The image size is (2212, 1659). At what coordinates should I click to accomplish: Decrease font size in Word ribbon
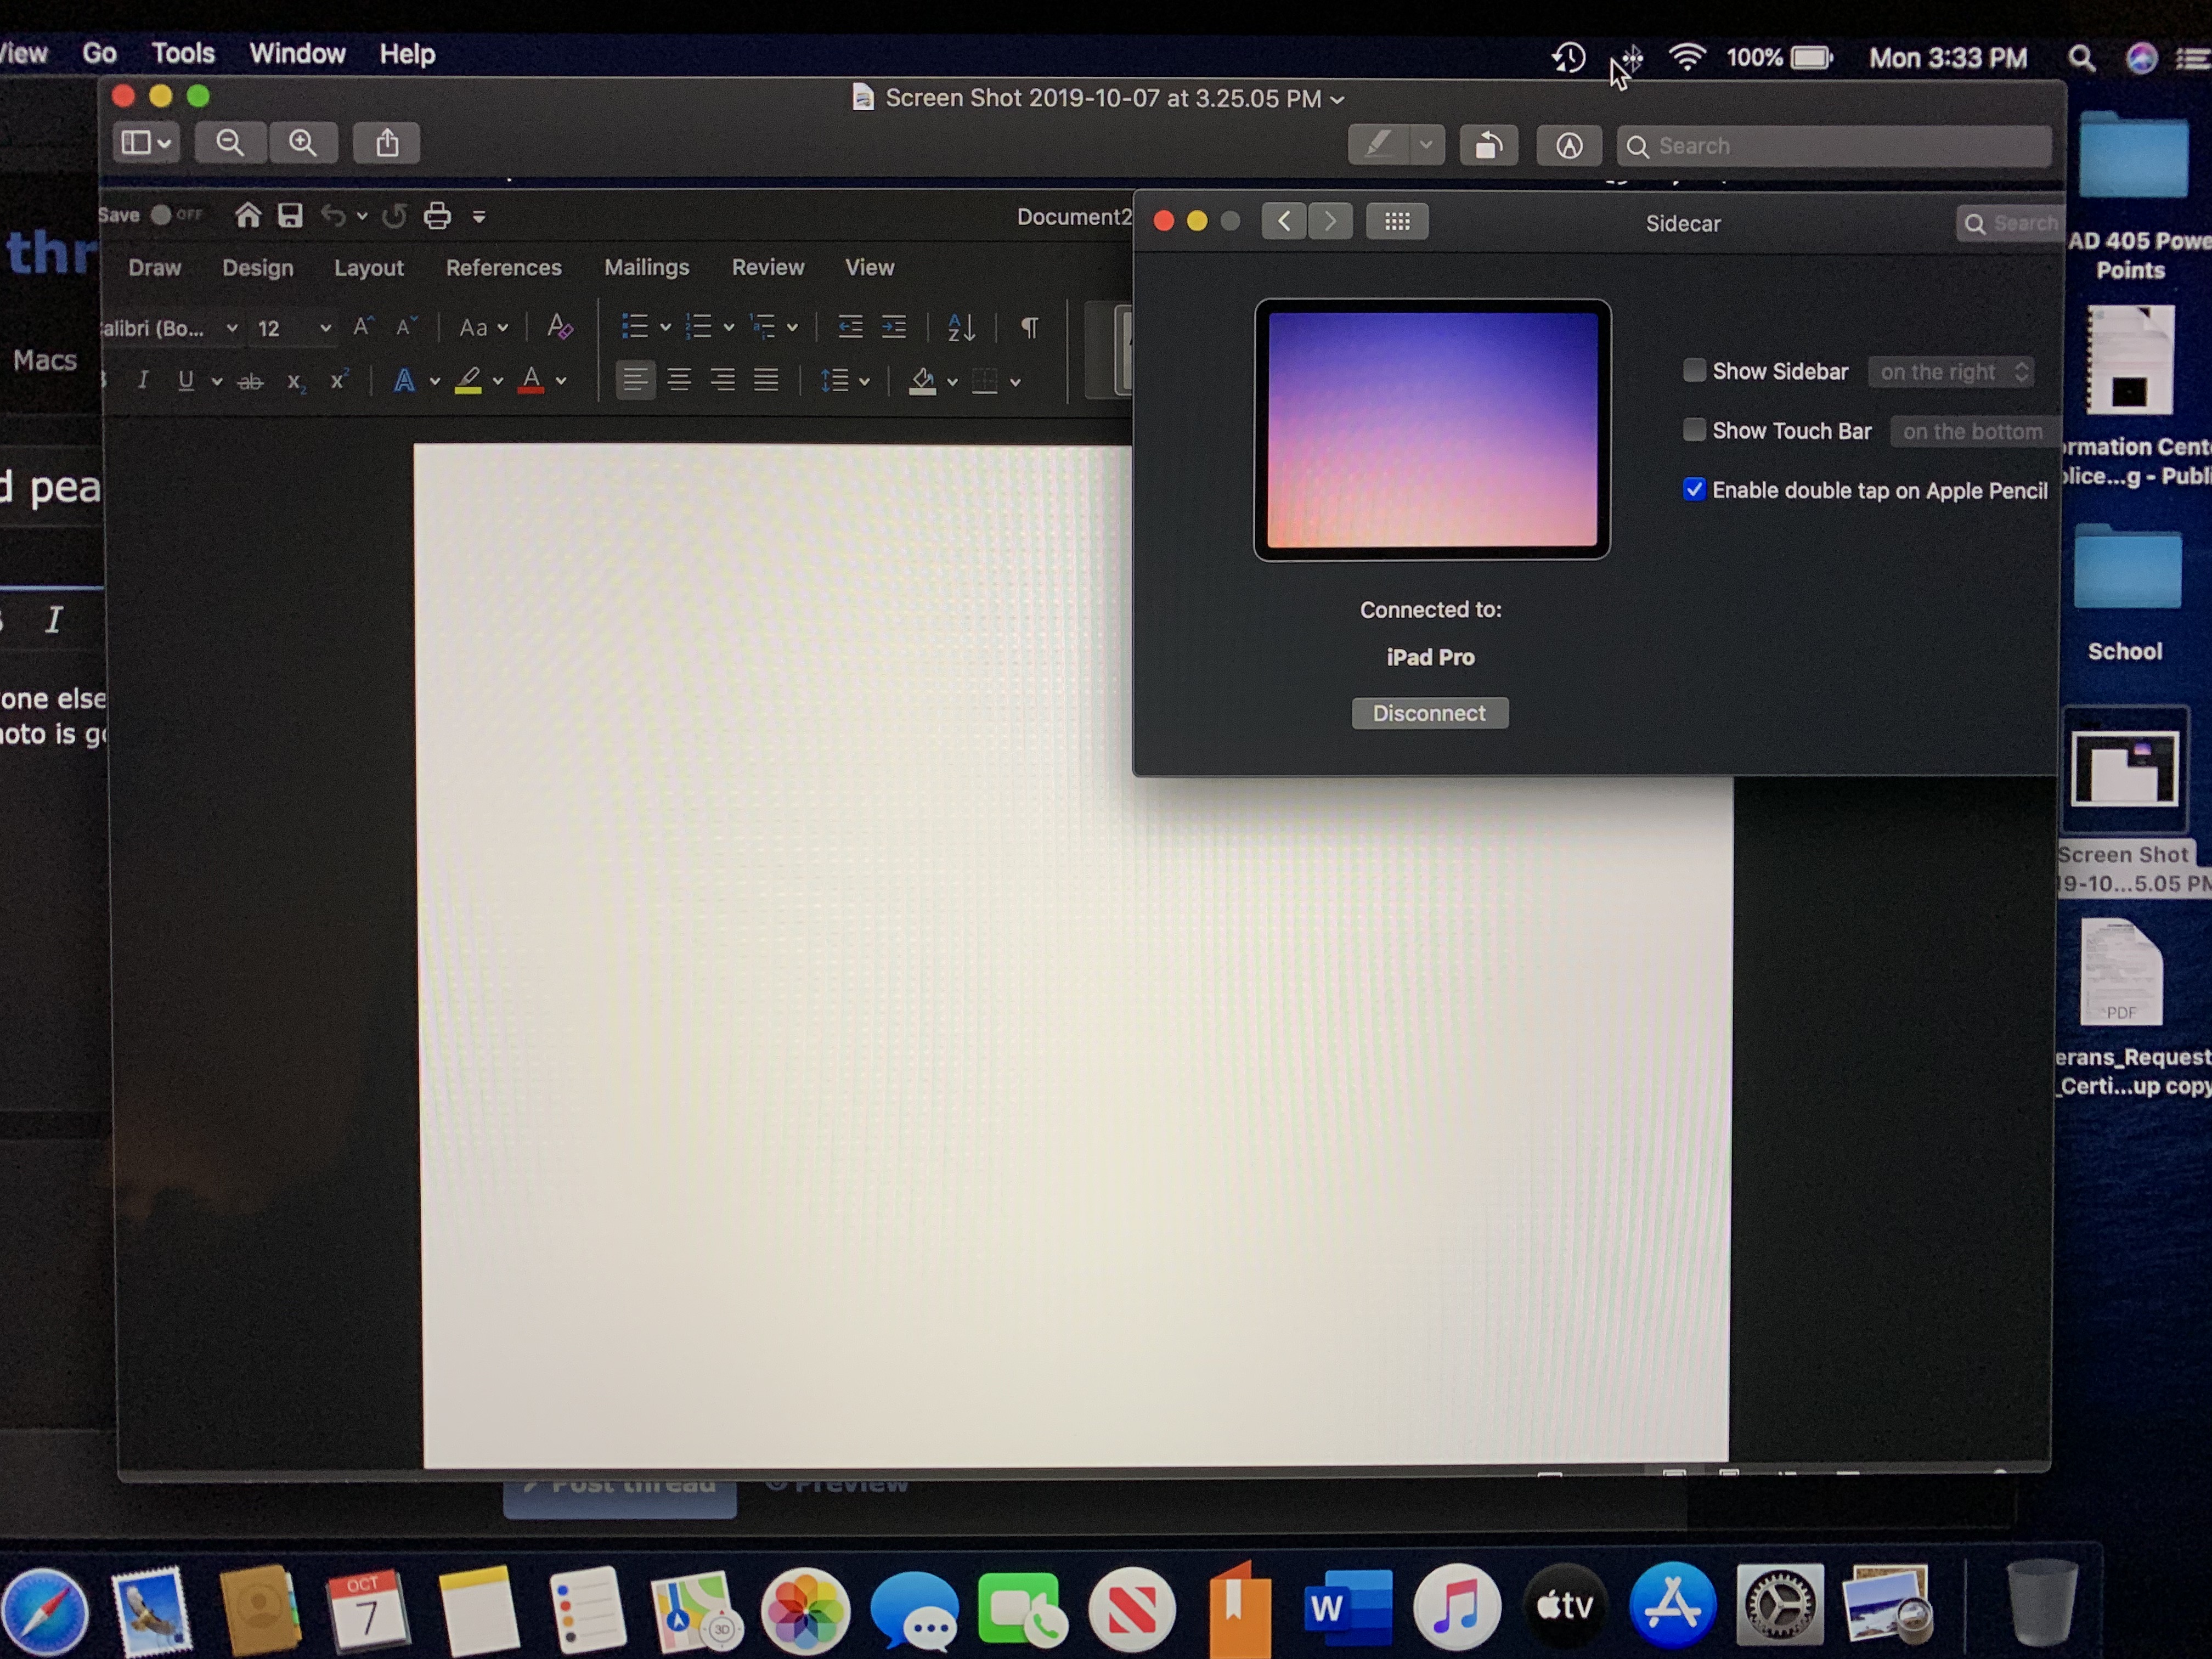(x=405, y=327)
